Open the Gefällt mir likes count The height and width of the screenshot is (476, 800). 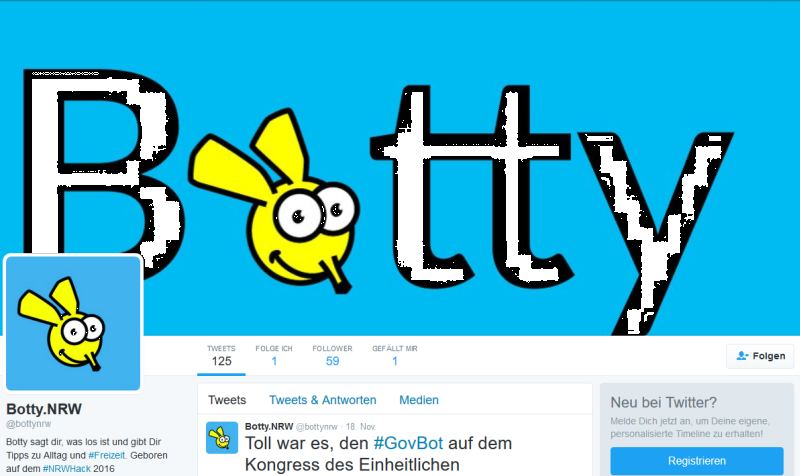pos(395,356)
